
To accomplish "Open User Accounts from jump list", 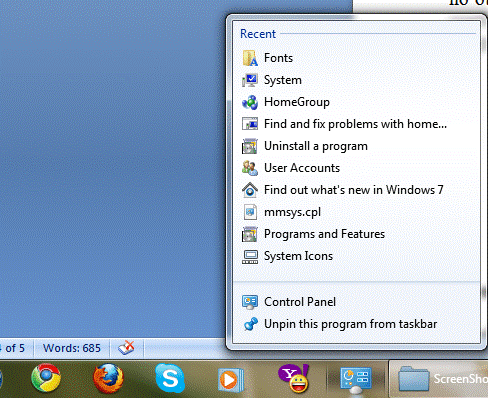I will click(x=356, y=168).
